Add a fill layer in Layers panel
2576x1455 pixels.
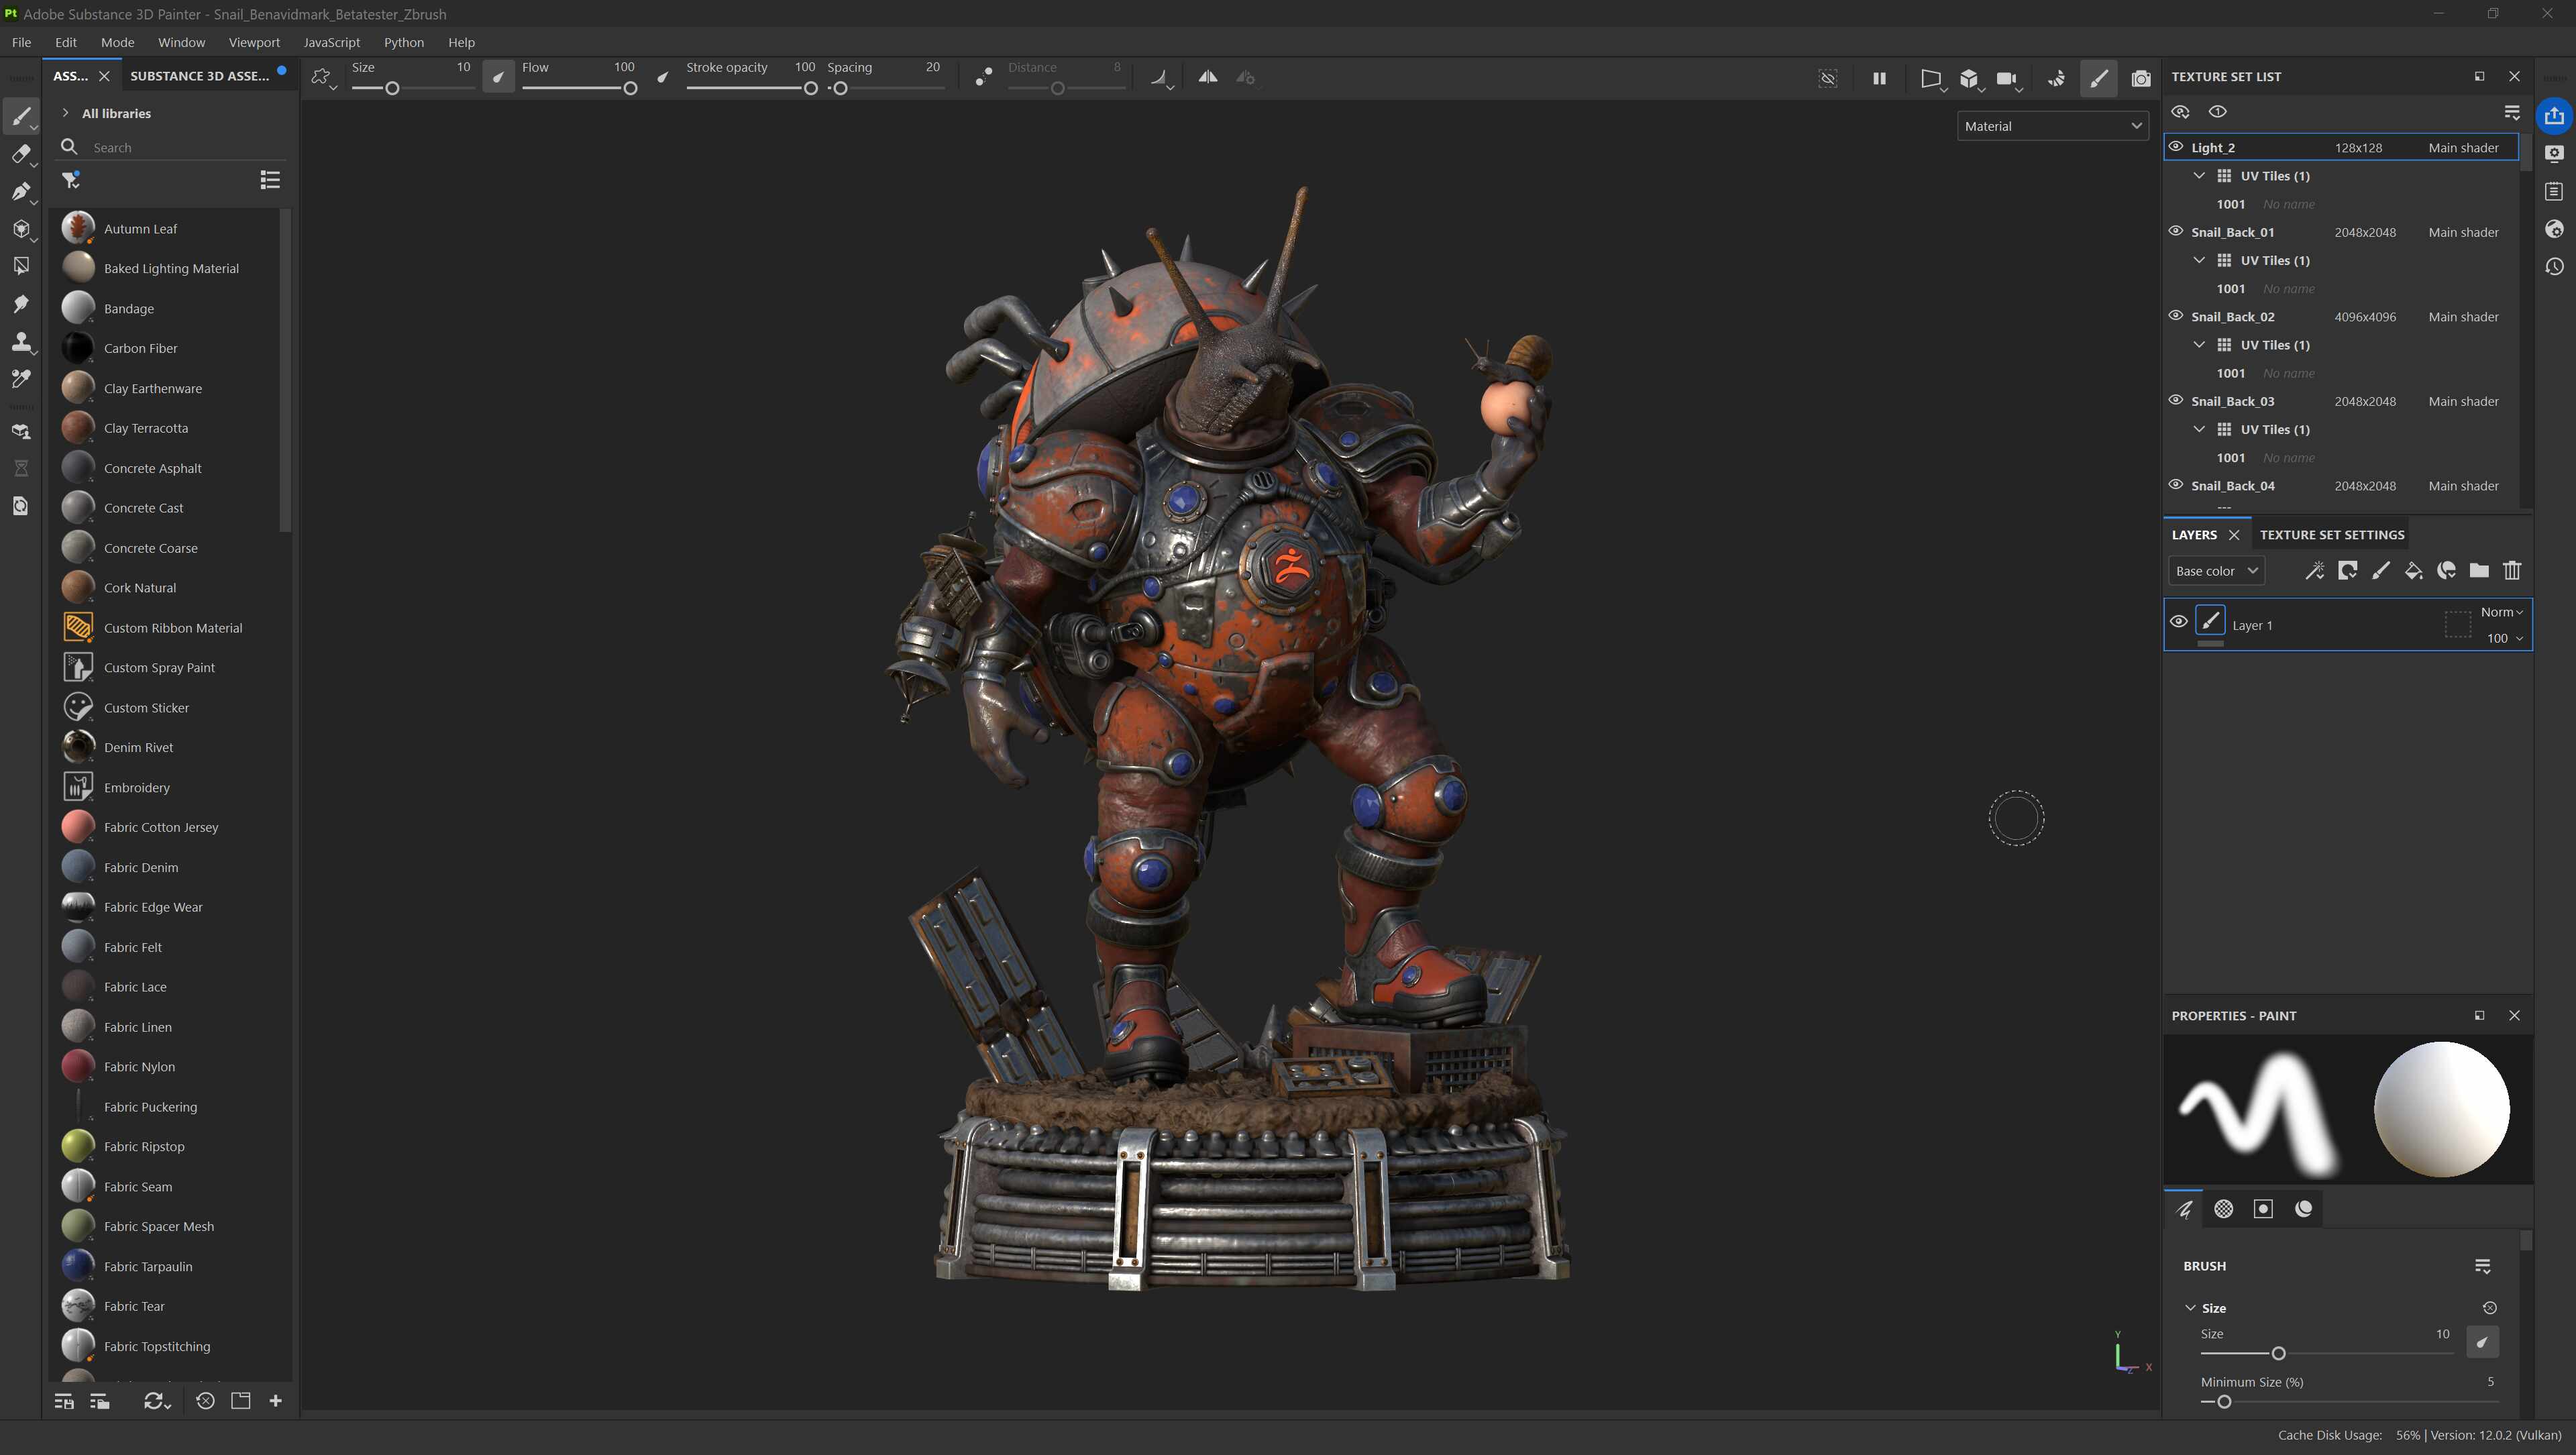pyautogui.click(x=2413, y=571)
